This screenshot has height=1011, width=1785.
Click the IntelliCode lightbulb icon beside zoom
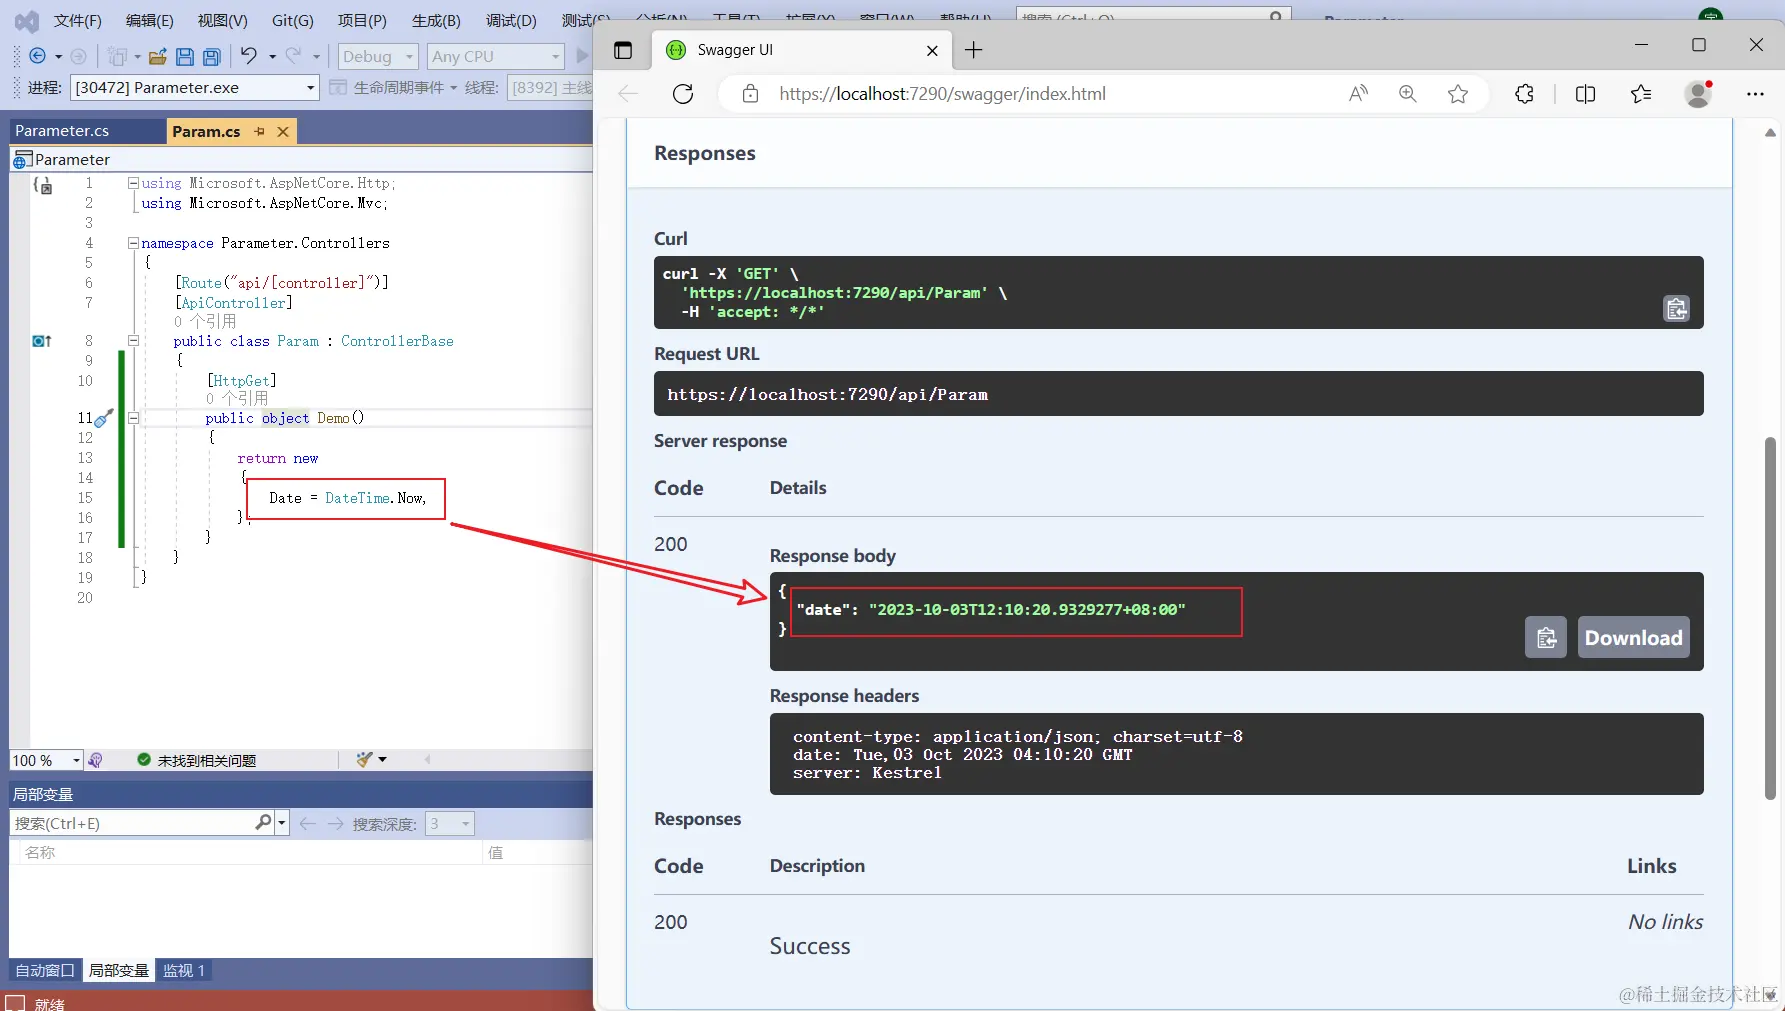coord(95,760)
